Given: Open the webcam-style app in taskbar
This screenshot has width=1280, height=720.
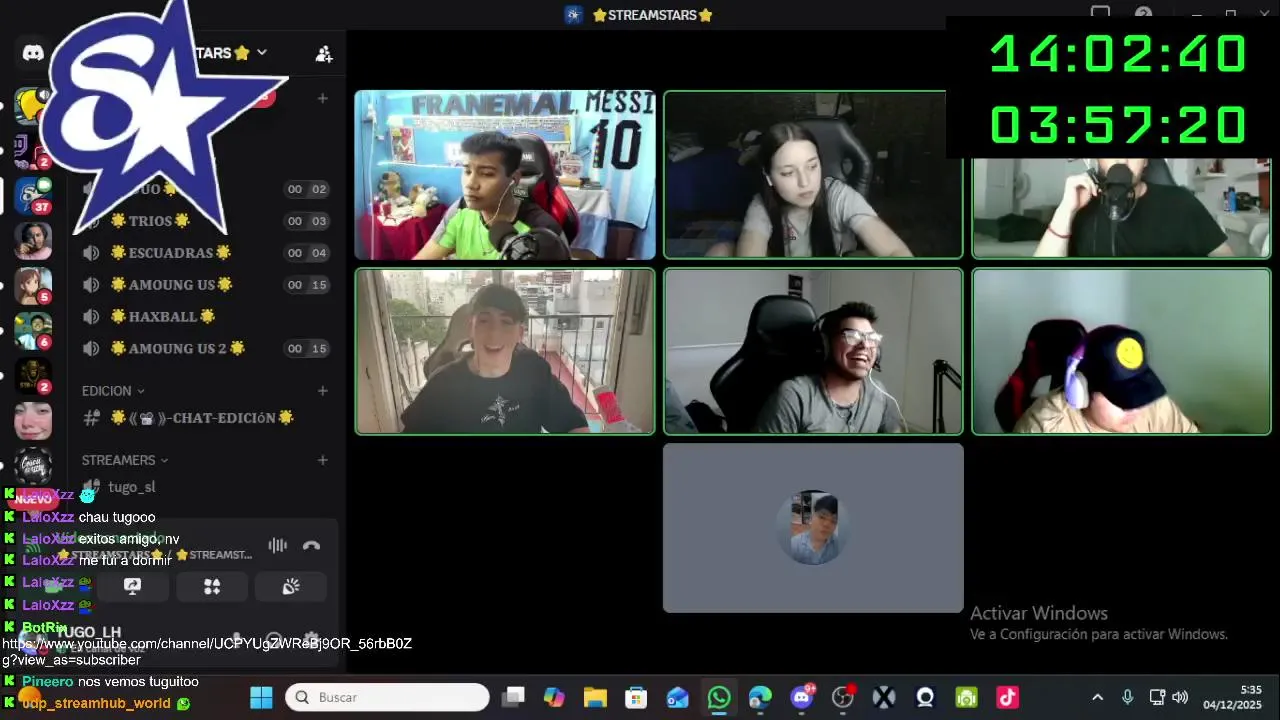Looking at the screenshot, I should coord(925,697).
